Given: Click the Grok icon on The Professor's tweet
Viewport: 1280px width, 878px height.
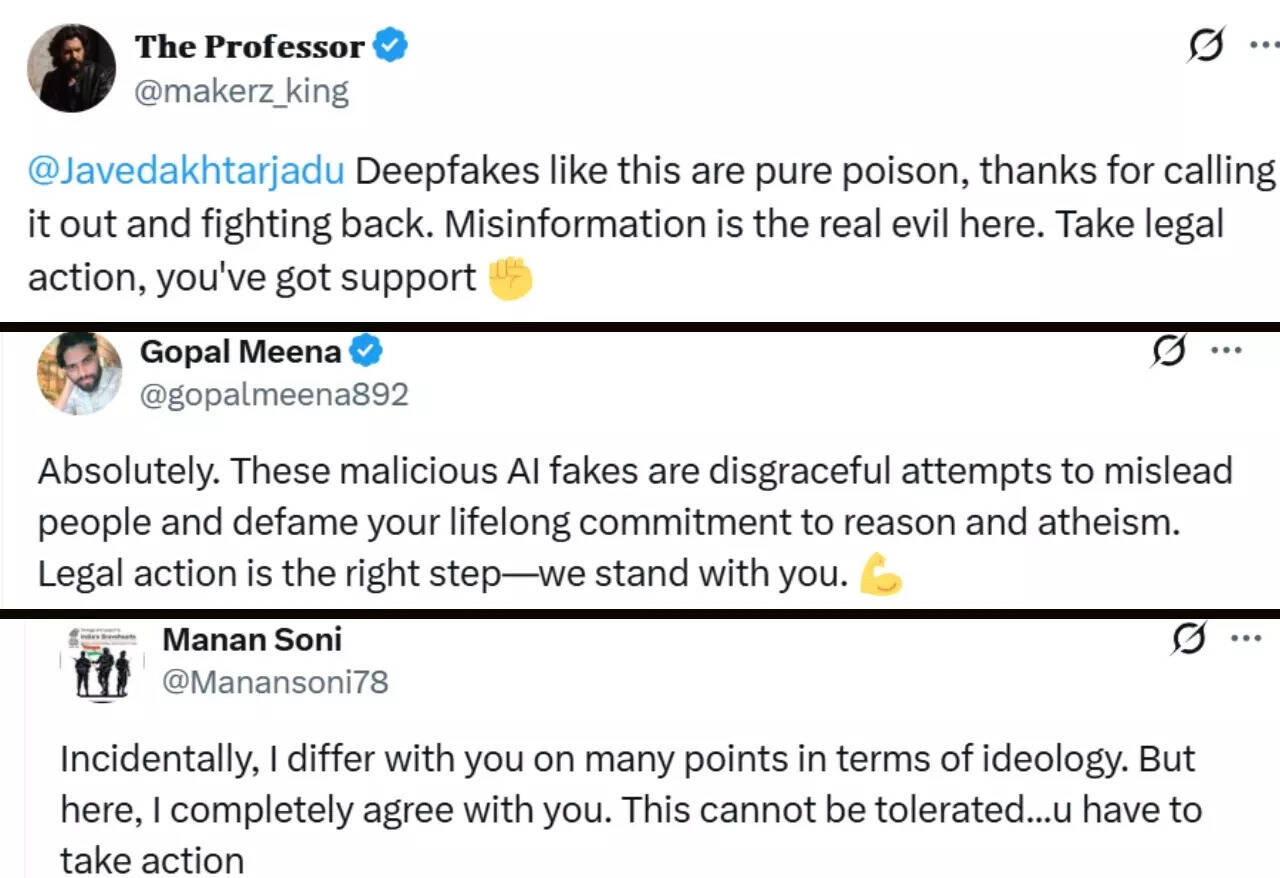Looking at the screenshot, I should tap(1208, 46).
